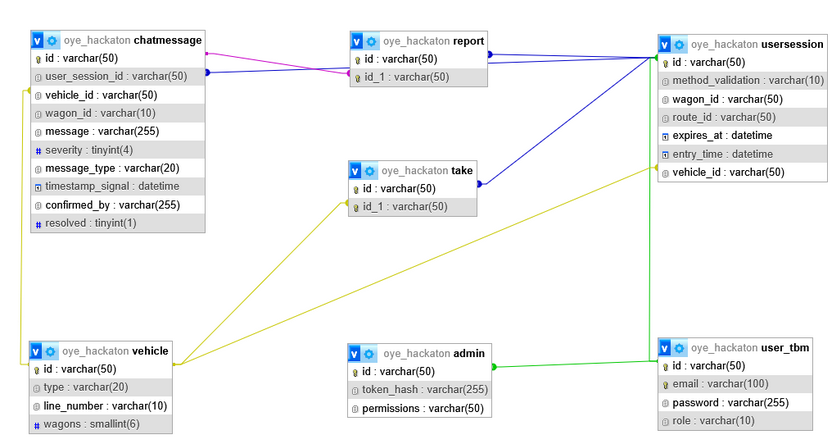Screen dimensions: 830x442
Task: Collapse chatmessage table columns with V toggle
Action: 38,41
